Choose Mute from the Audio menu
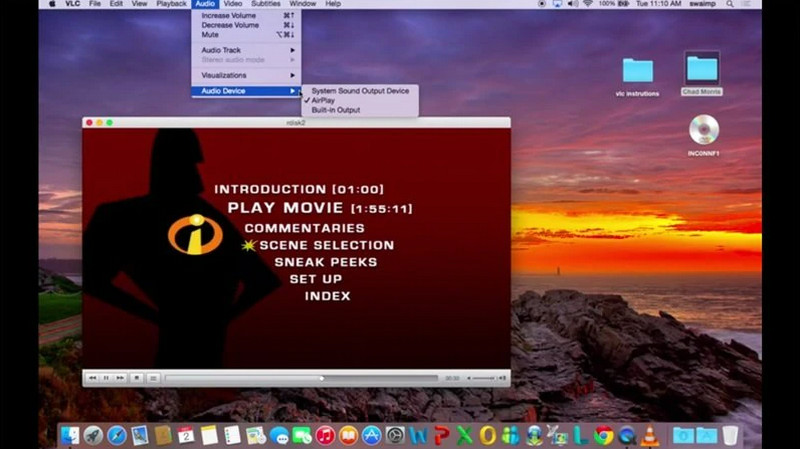 pyautogui.click(x=246, y=35)
